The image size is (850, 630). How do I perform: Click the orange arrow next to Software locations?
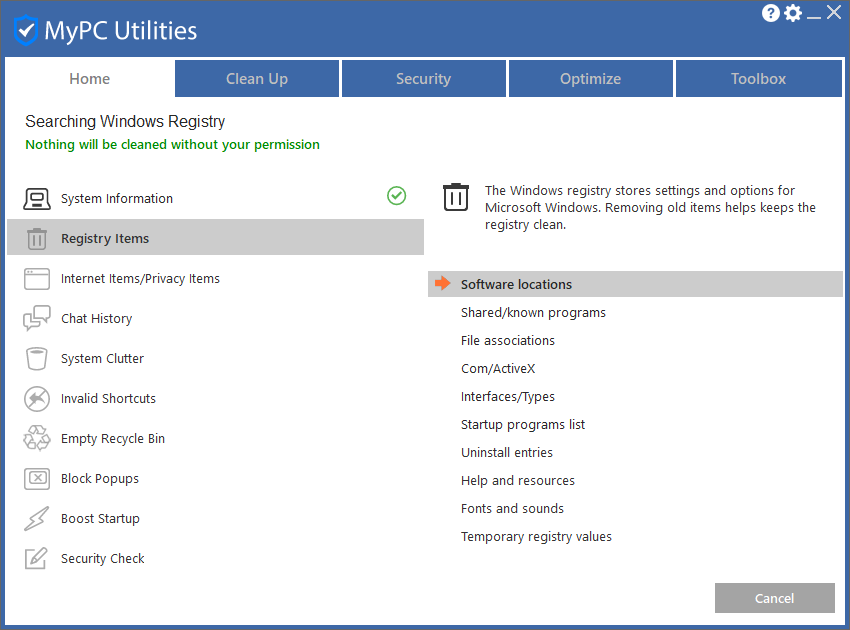[x=443, y=283]
